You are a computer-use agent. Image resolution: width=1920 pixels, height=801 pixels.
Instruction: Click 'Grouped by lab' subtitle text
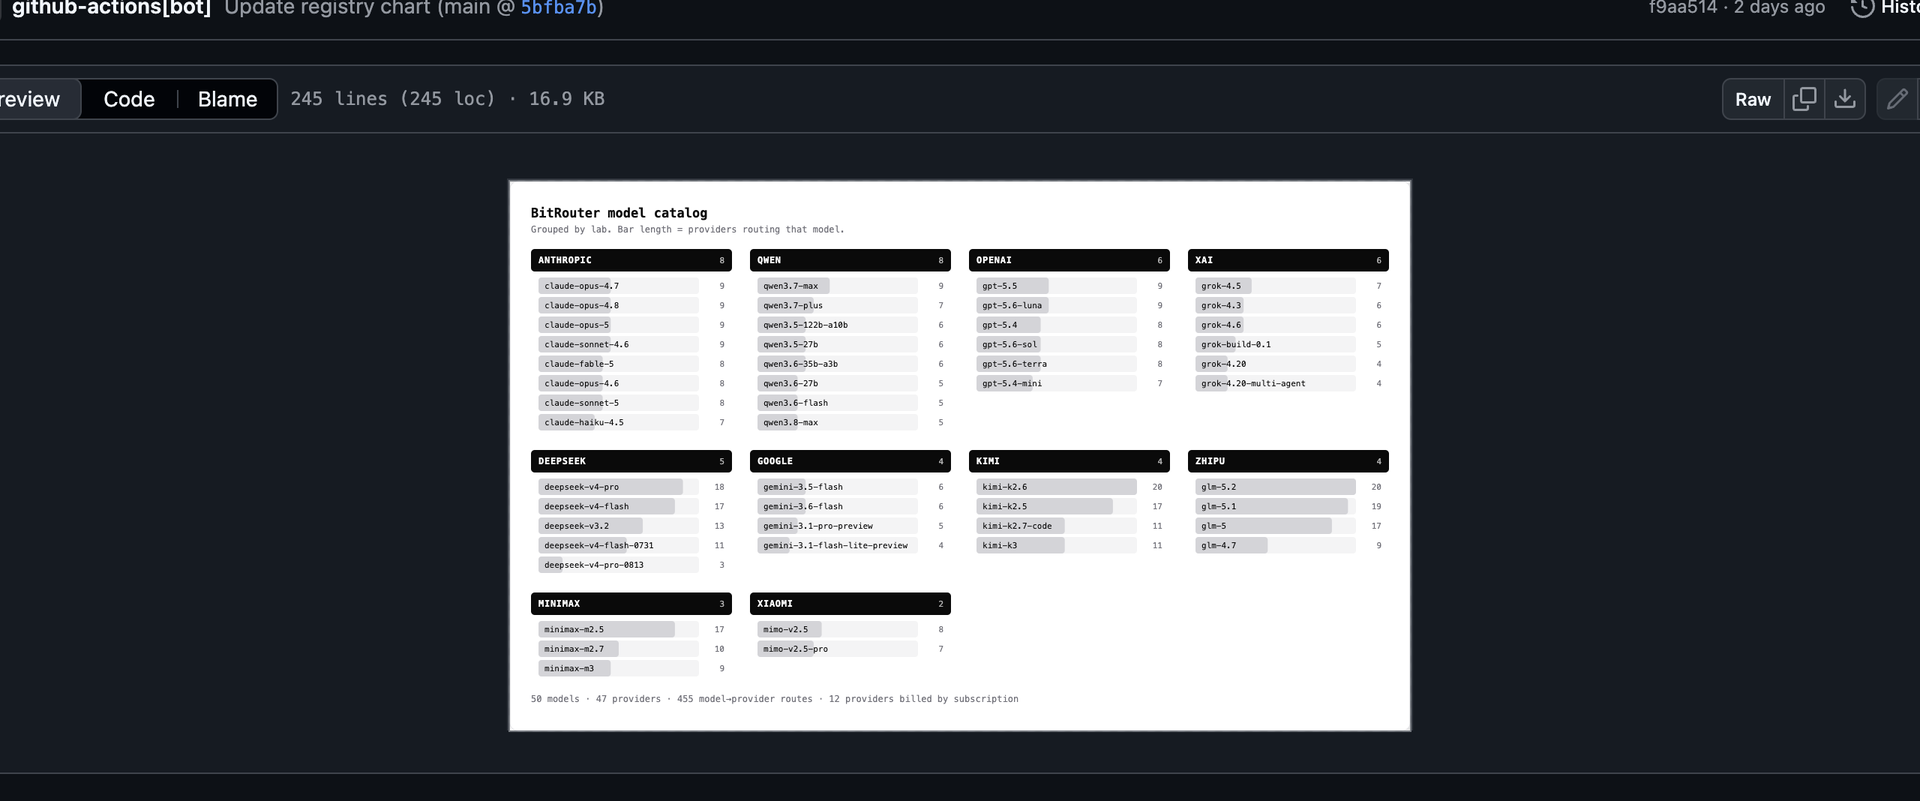coord(570,230)
